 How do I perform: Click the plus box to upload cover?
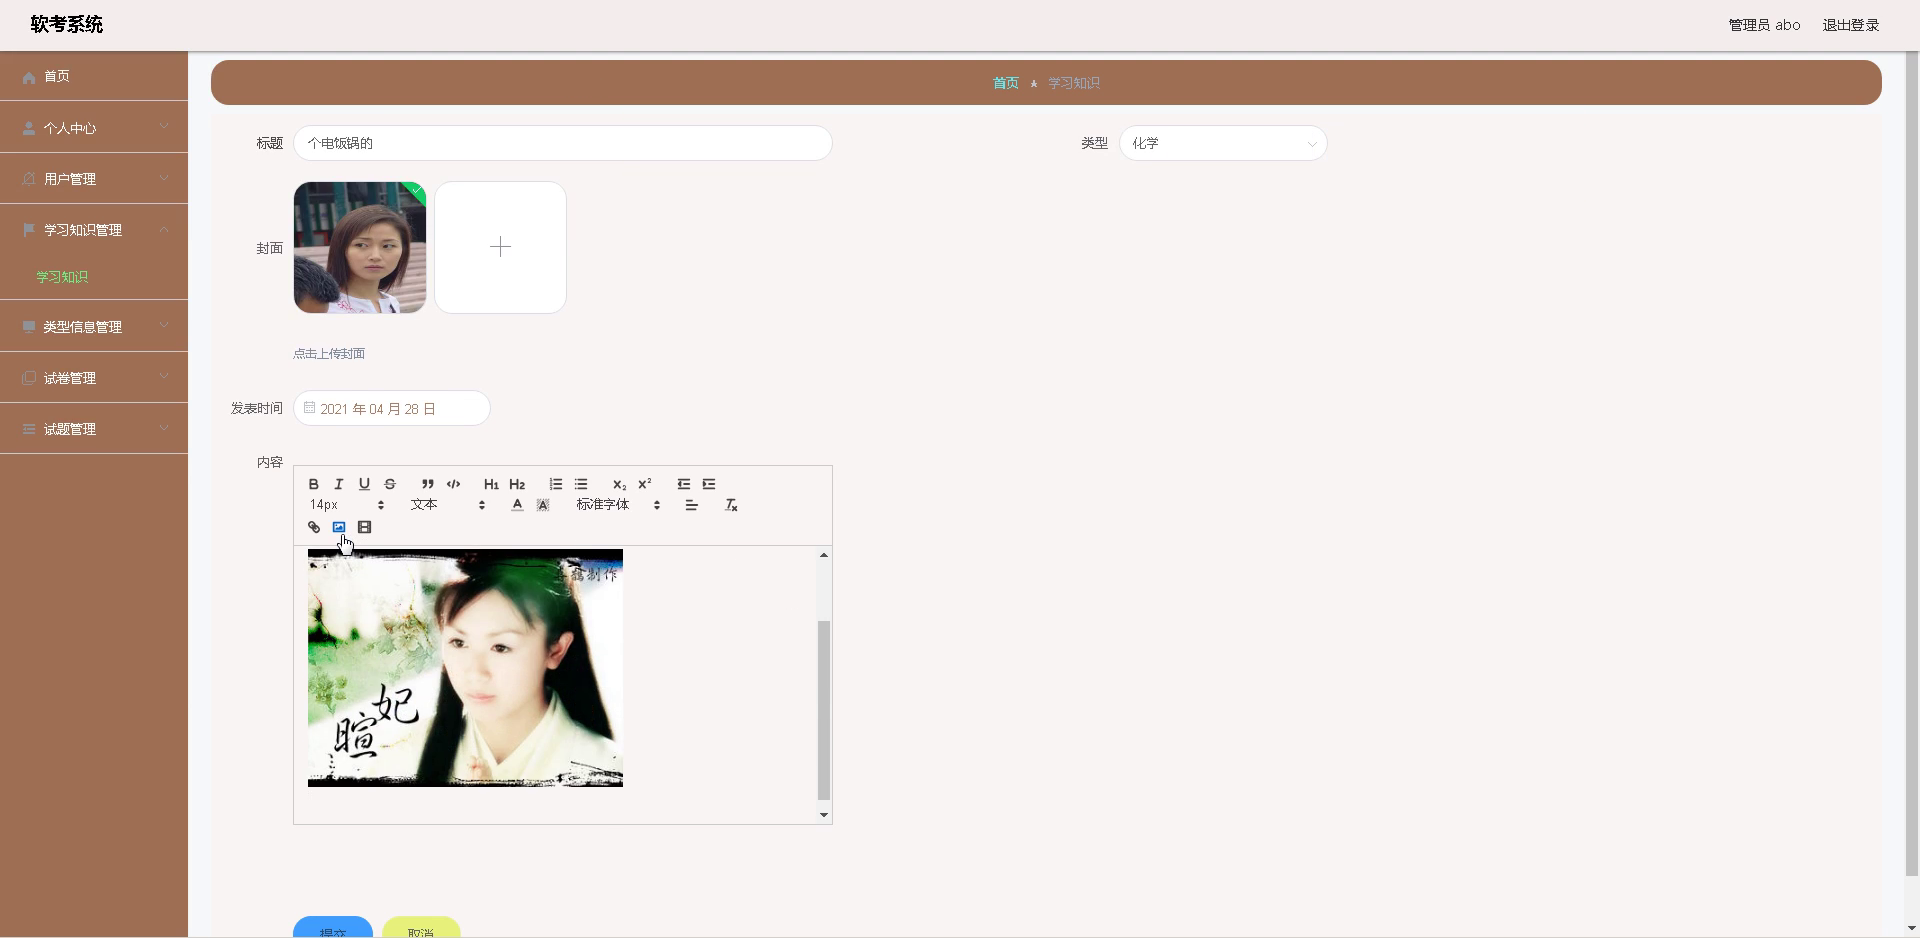click(500, 247)
